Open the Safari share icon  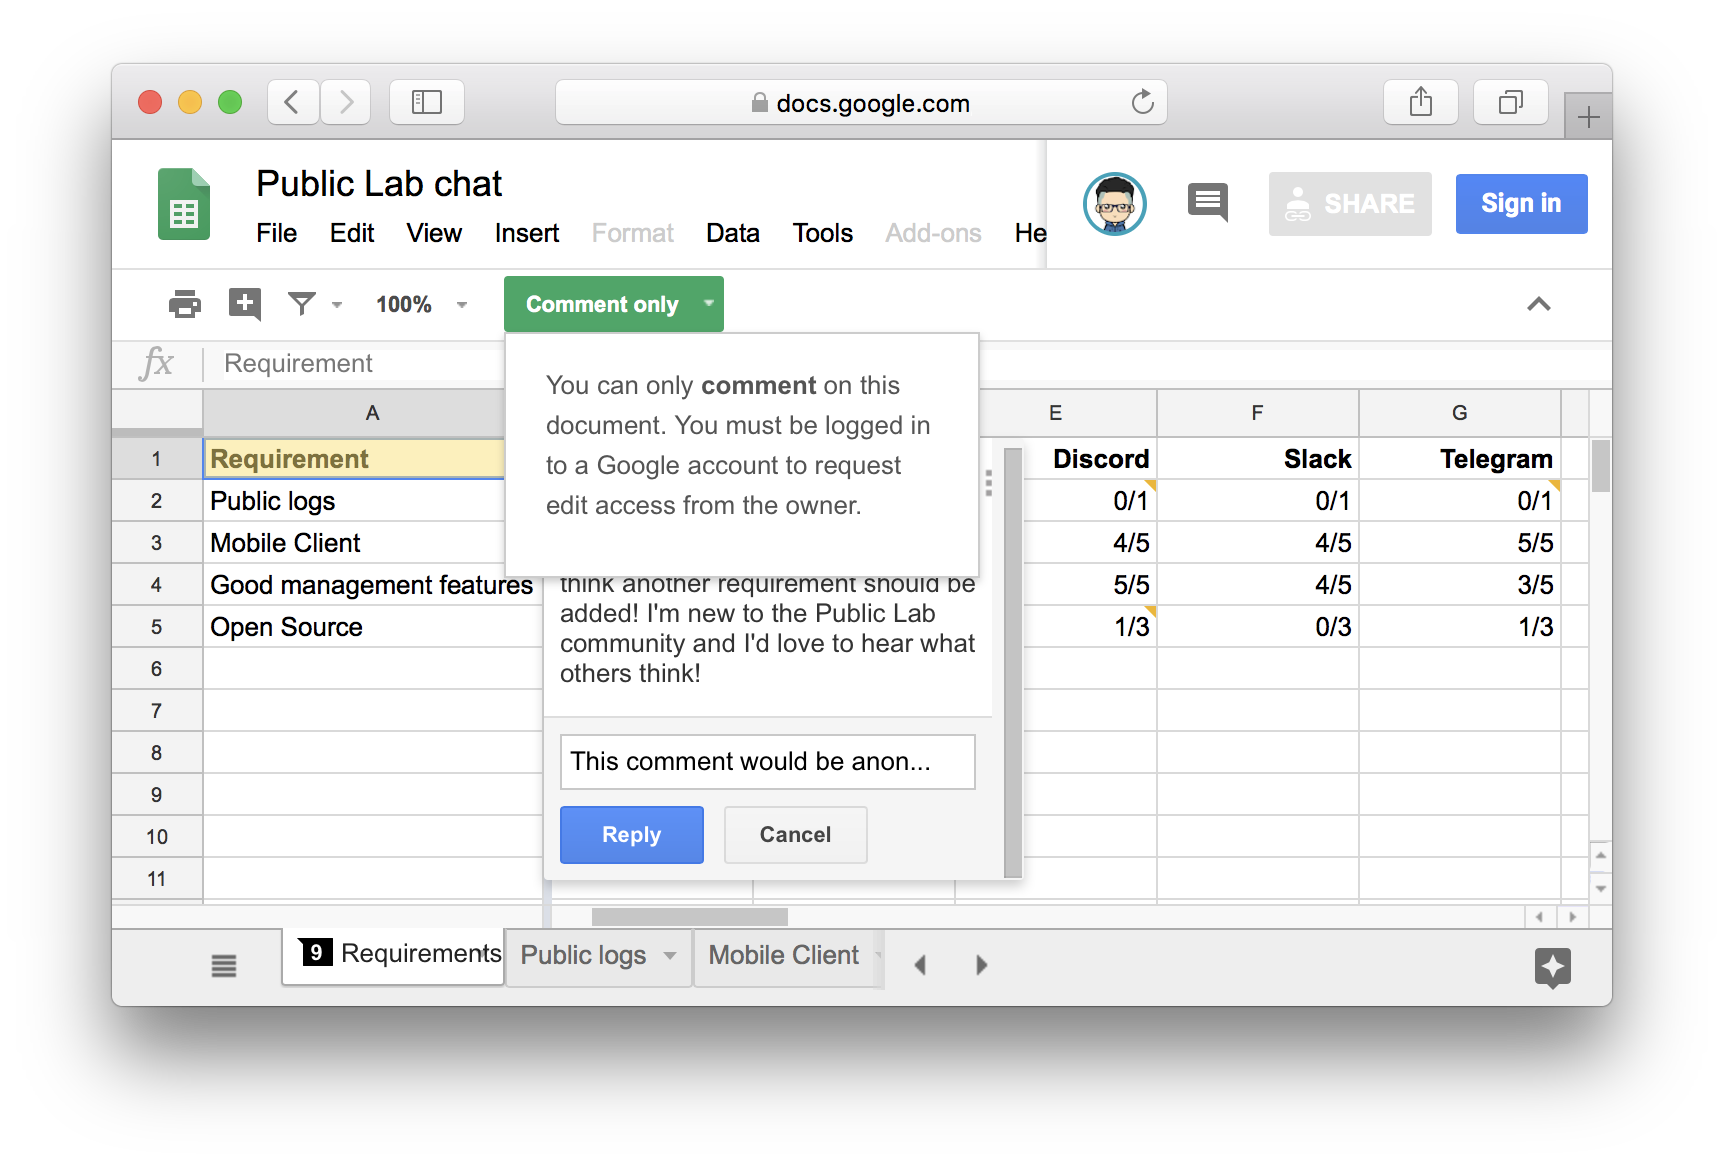coord(1421,102)
